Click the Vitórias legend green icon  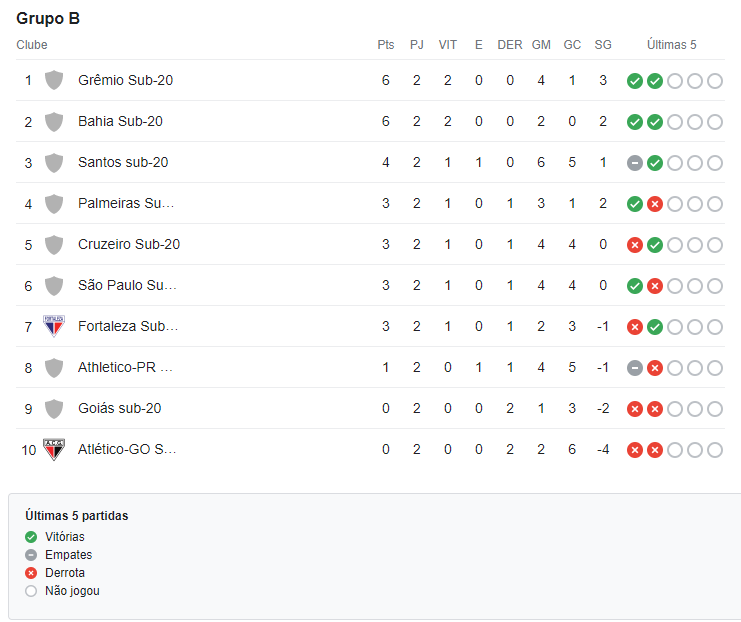click(31, 537)
